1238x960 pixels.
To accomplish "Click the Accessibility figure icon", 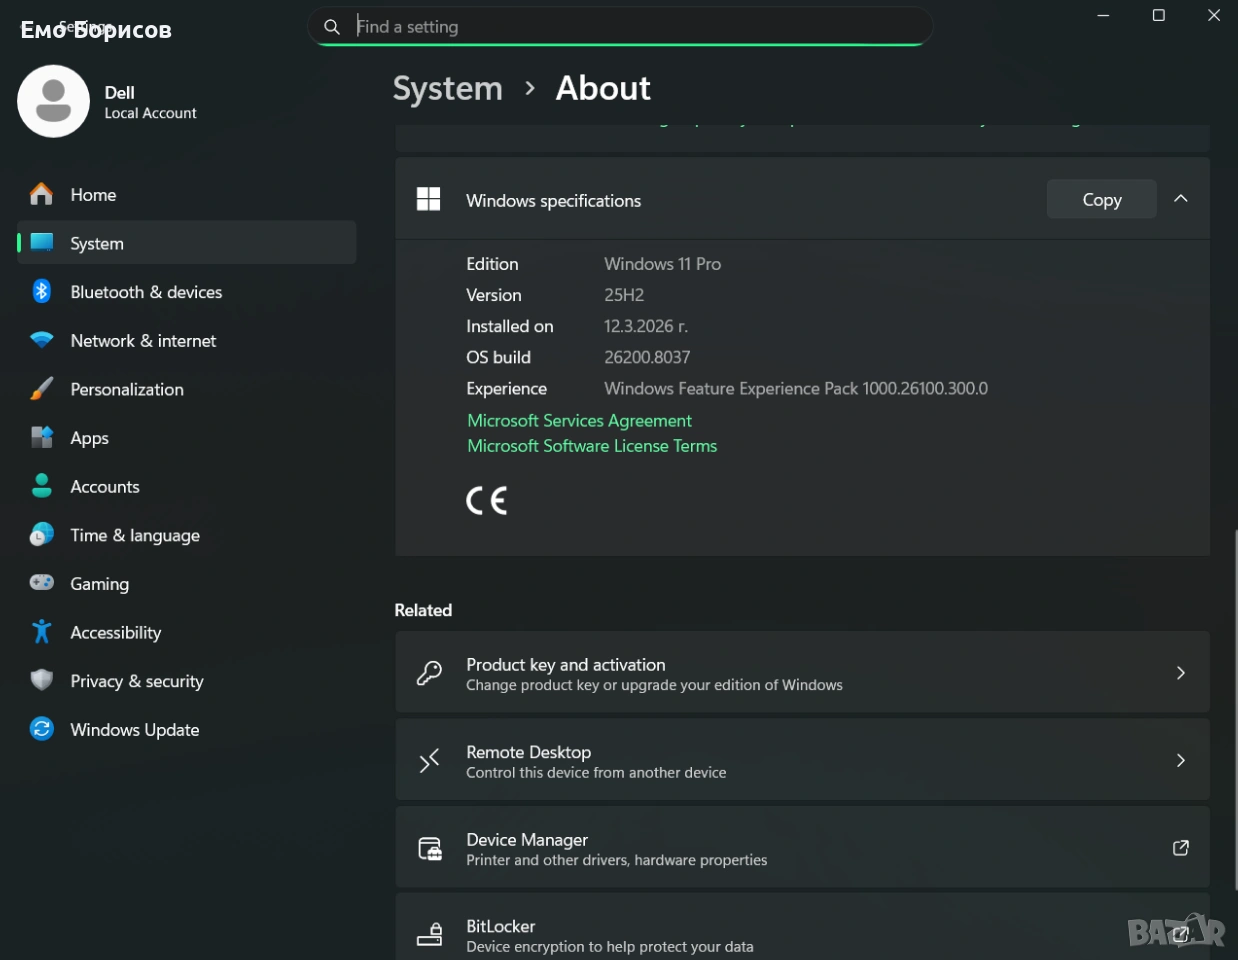I will point(41,632).
